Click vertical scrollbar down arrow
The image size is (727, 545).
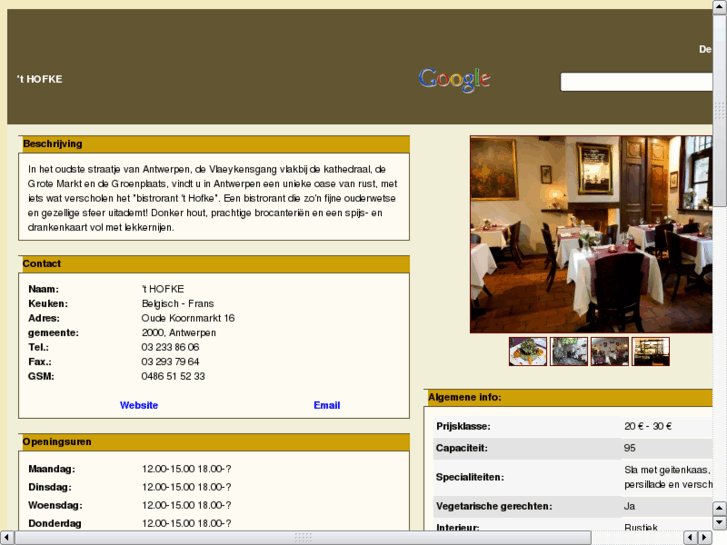pyautogui.click(x=719, y=522)
